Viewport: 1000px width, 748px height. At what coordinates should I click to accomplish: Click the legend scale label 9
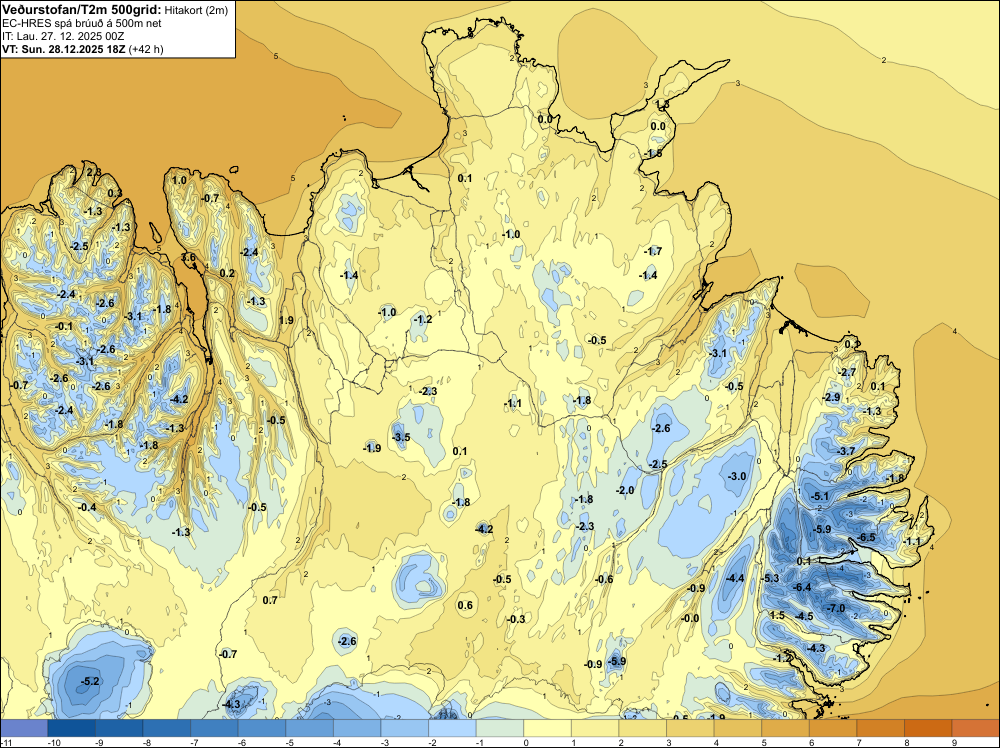954,743
